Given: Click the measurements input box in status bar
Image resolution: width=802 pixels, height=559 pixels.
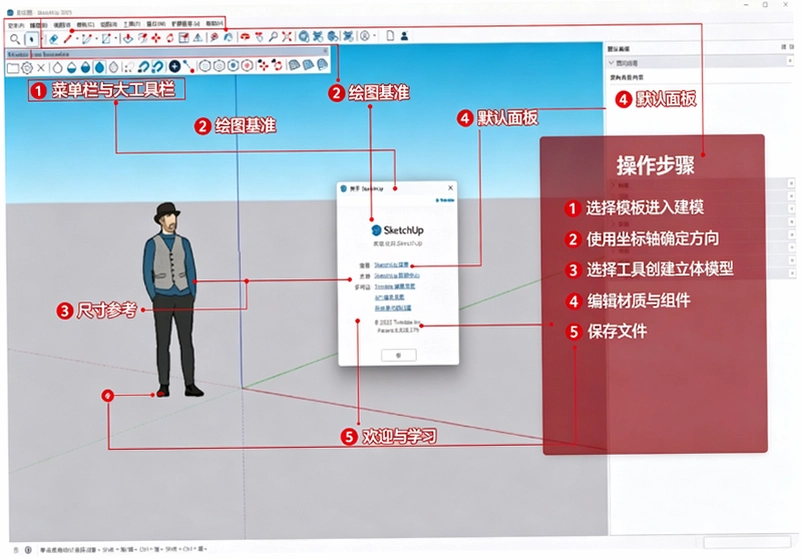Looking at the screenshot, I should pyautogui.click(x=747, y=542).
